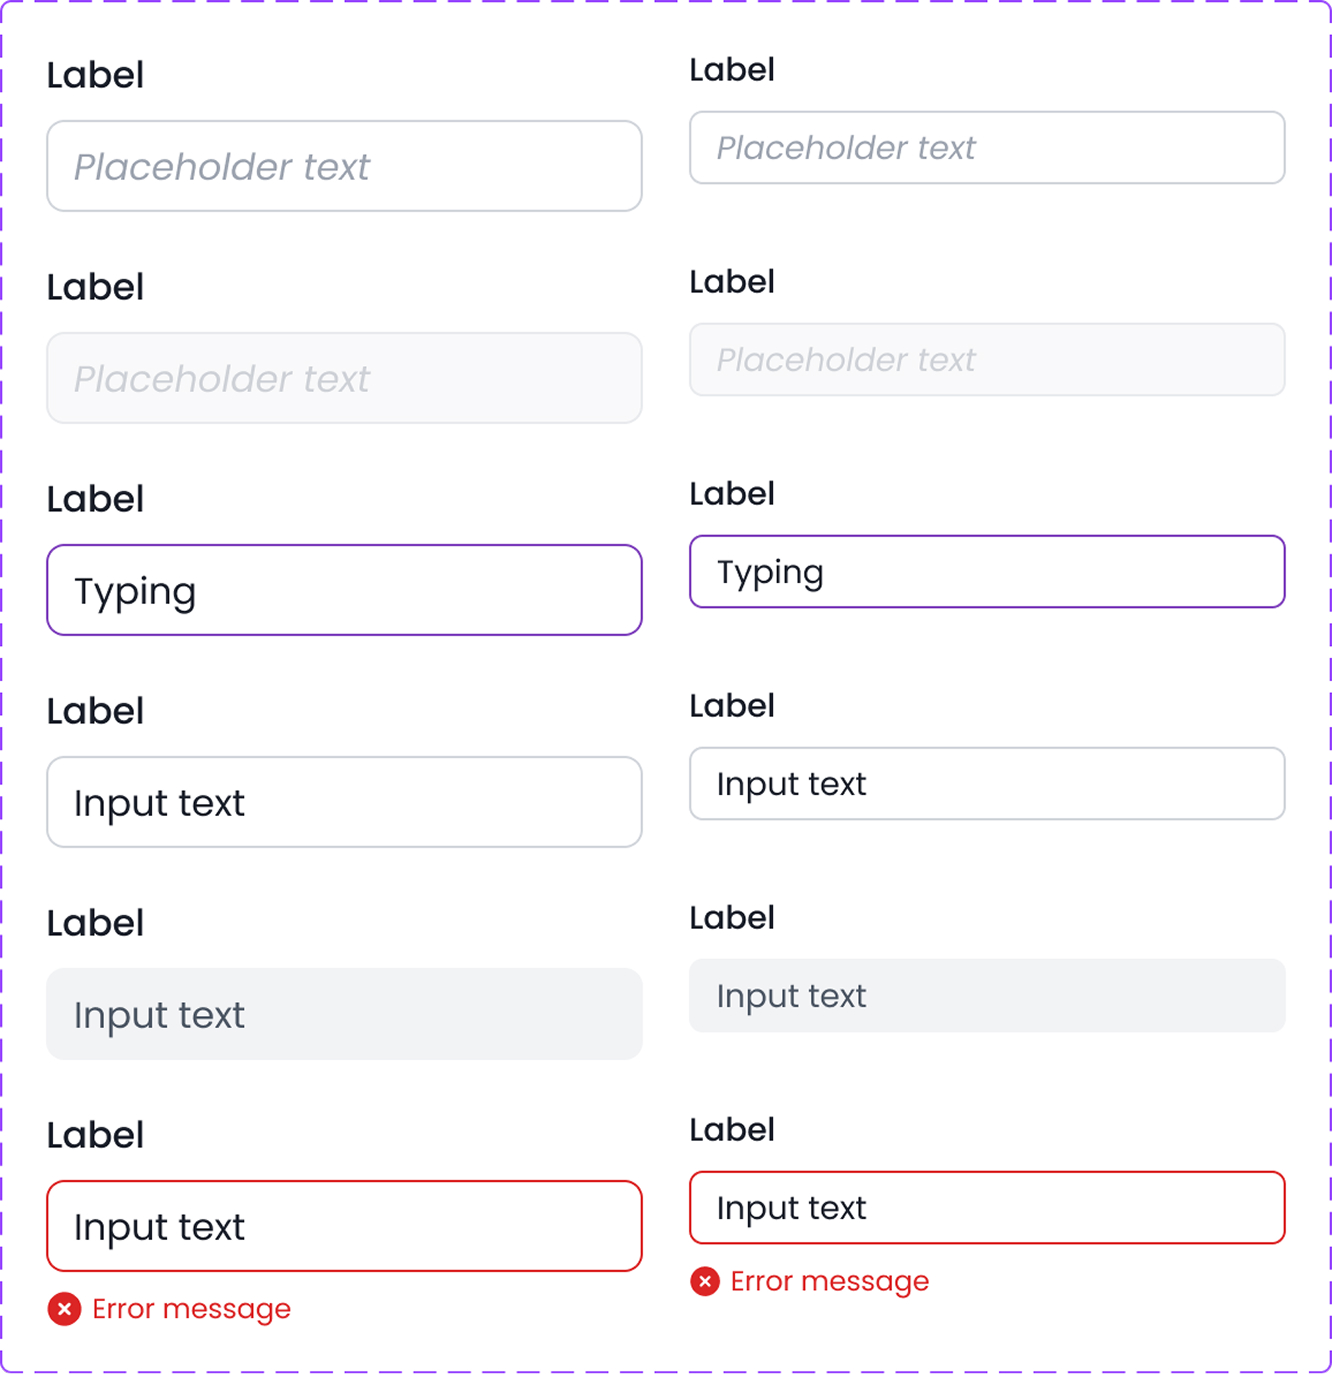Click the large focused input showing Typing
1332x1374 pixels.
(x=344, y=590)
